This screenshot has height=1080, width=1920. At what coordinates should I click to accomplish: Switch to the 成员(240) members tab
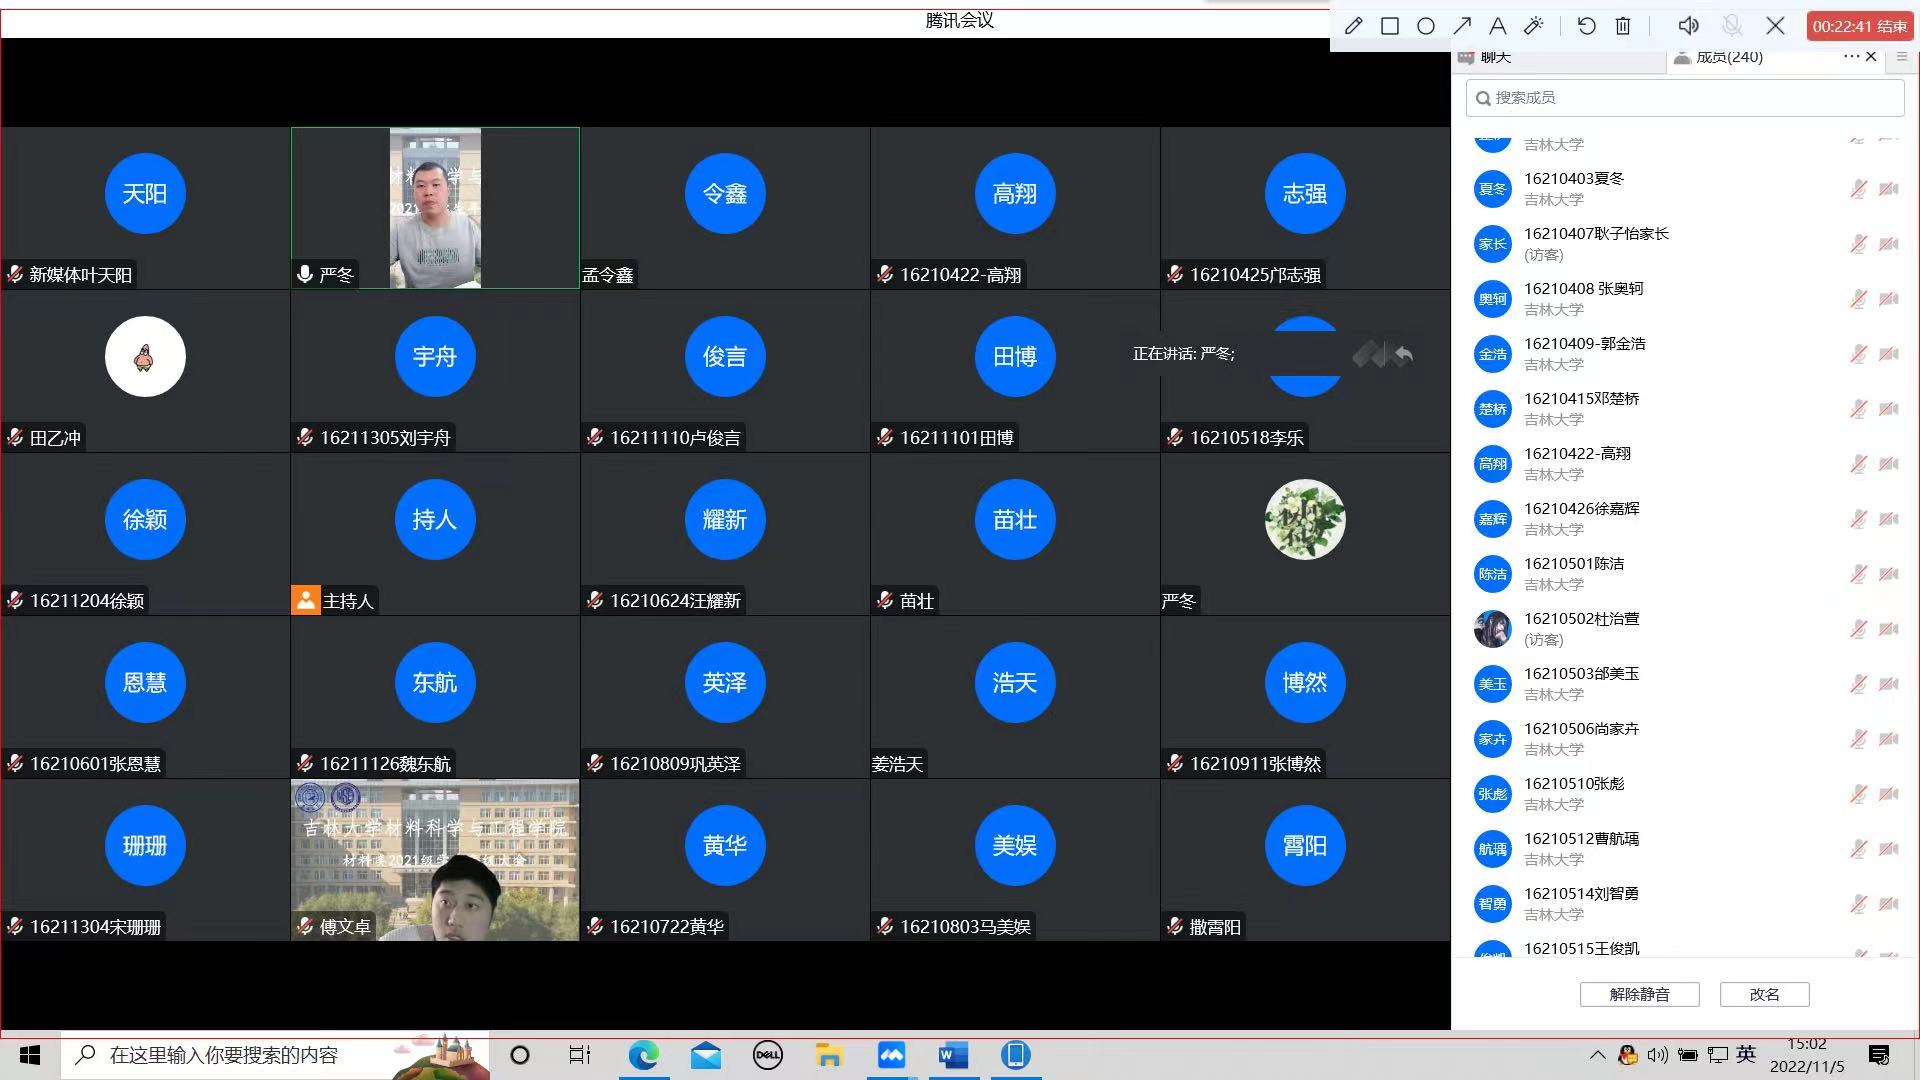pos(1728,58)
